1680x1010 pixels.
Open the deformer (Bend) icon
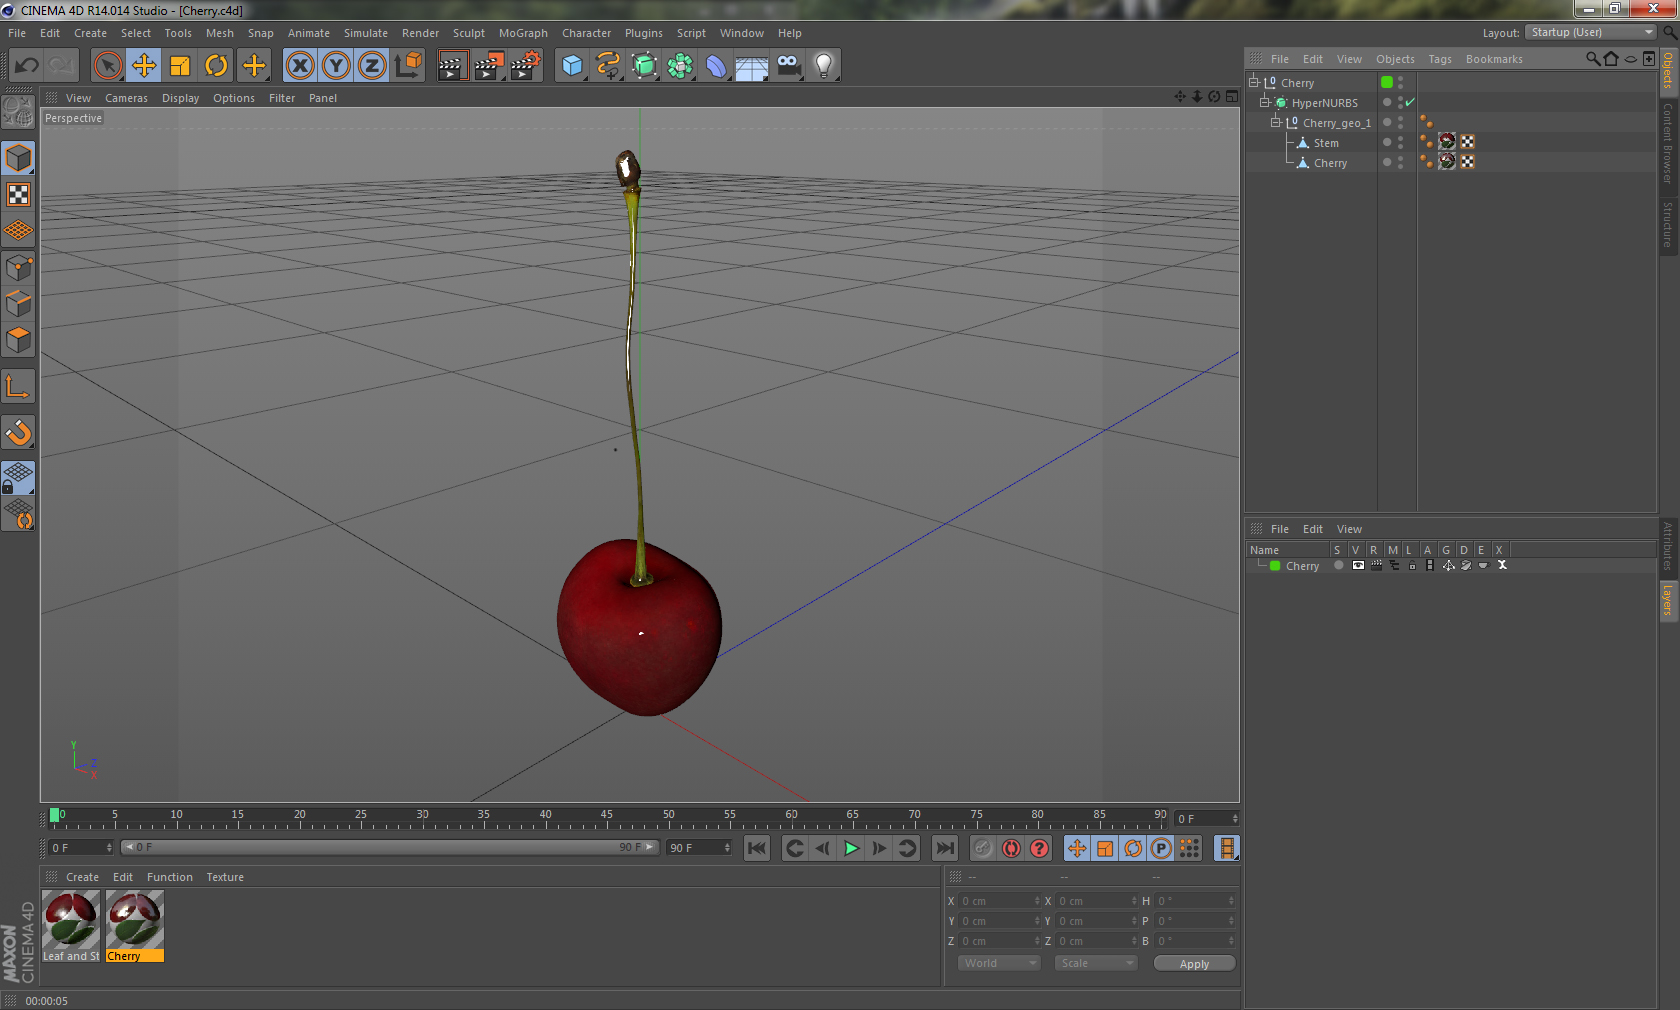716,66
